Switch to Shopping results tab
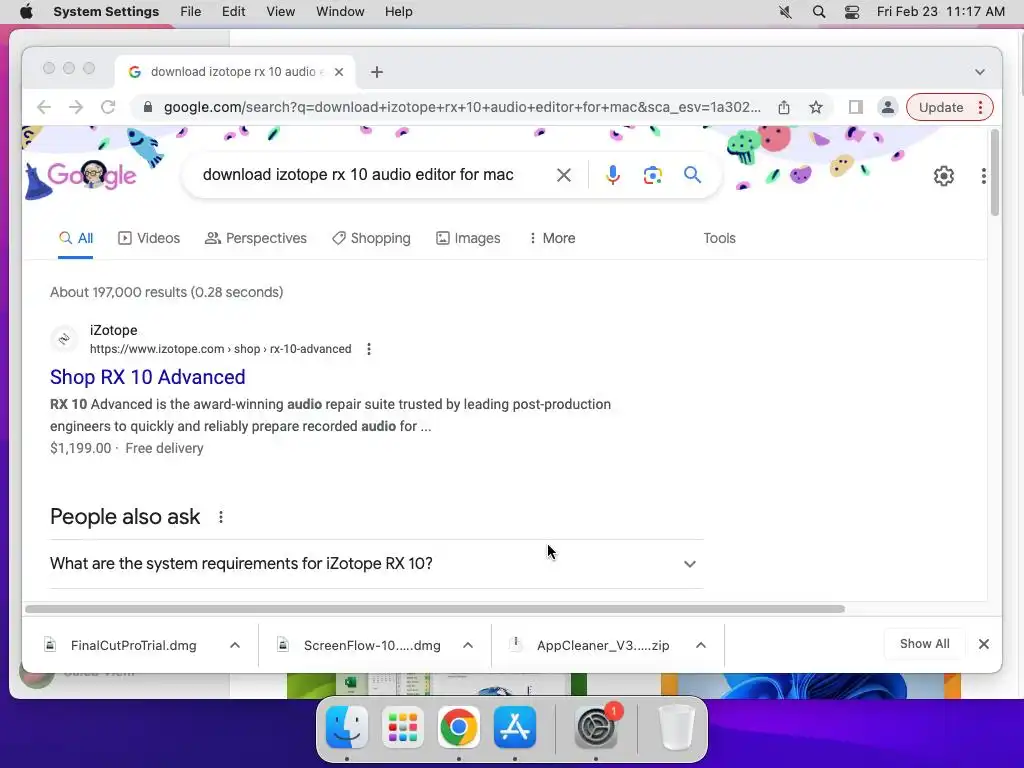 point(371,238)
